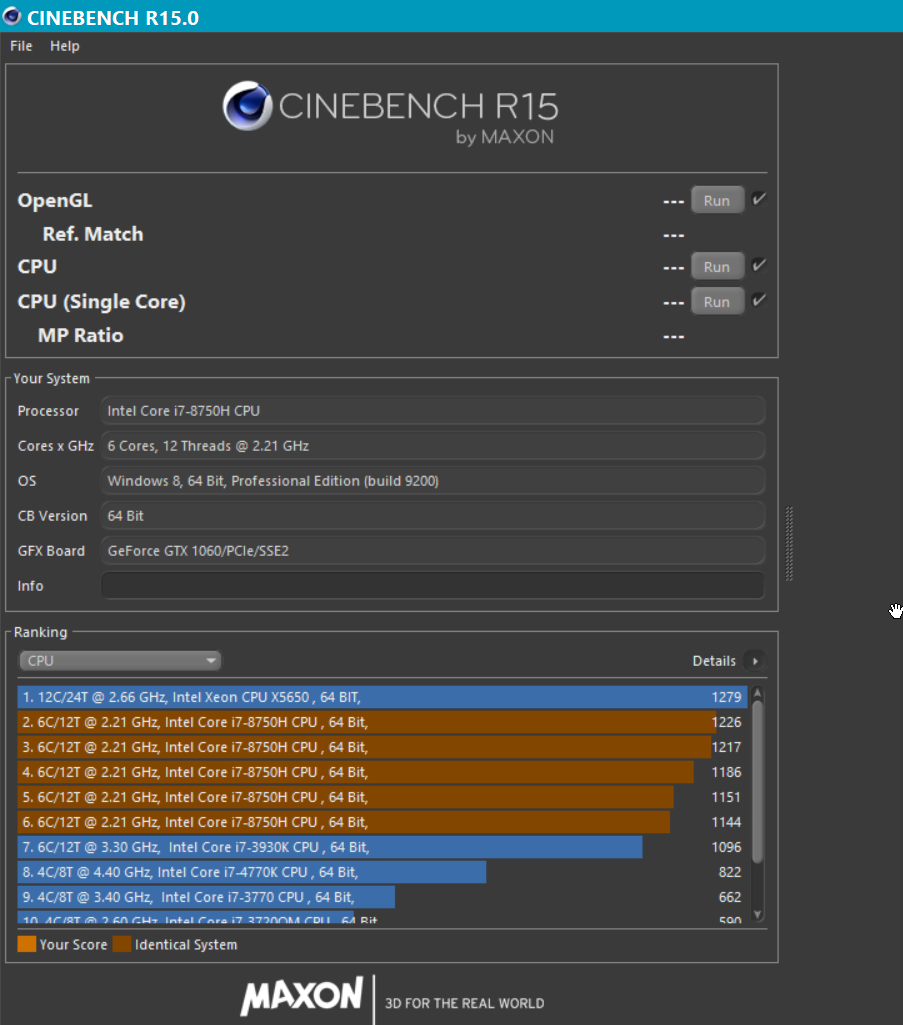Select ranking entry i7-4770K score 822
The width and height of the screenshot is (903, 1025).
tap(383, 872)
